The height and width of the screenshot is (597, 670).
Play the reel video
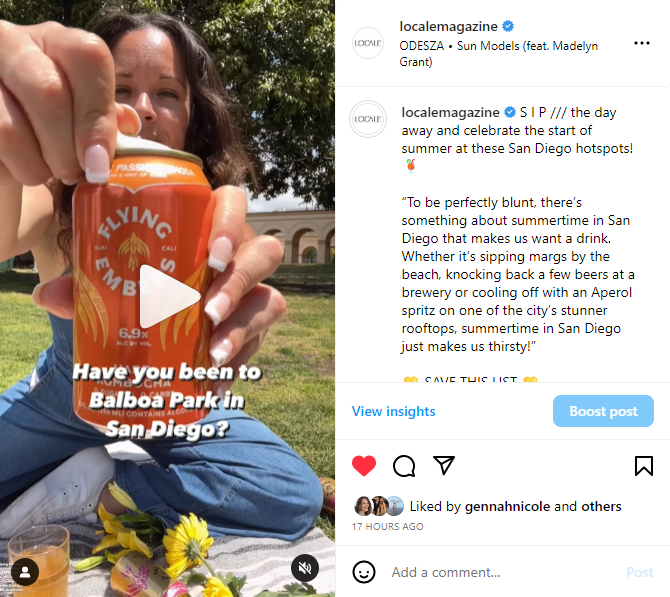[x=170, y=297]
